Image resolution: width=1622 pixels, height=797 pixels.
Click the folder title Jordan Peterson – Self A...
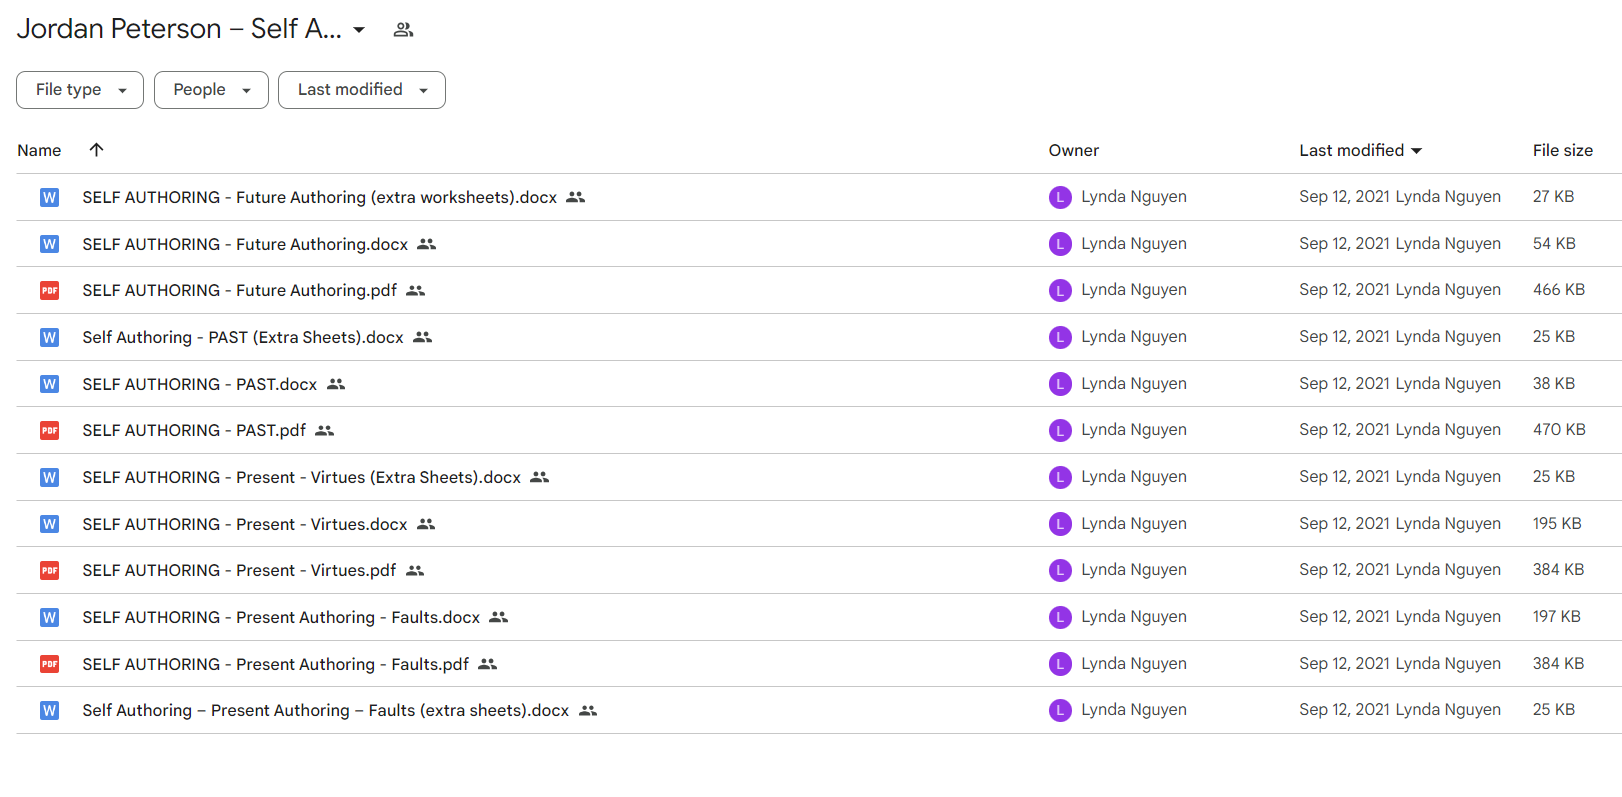(179, 29)
